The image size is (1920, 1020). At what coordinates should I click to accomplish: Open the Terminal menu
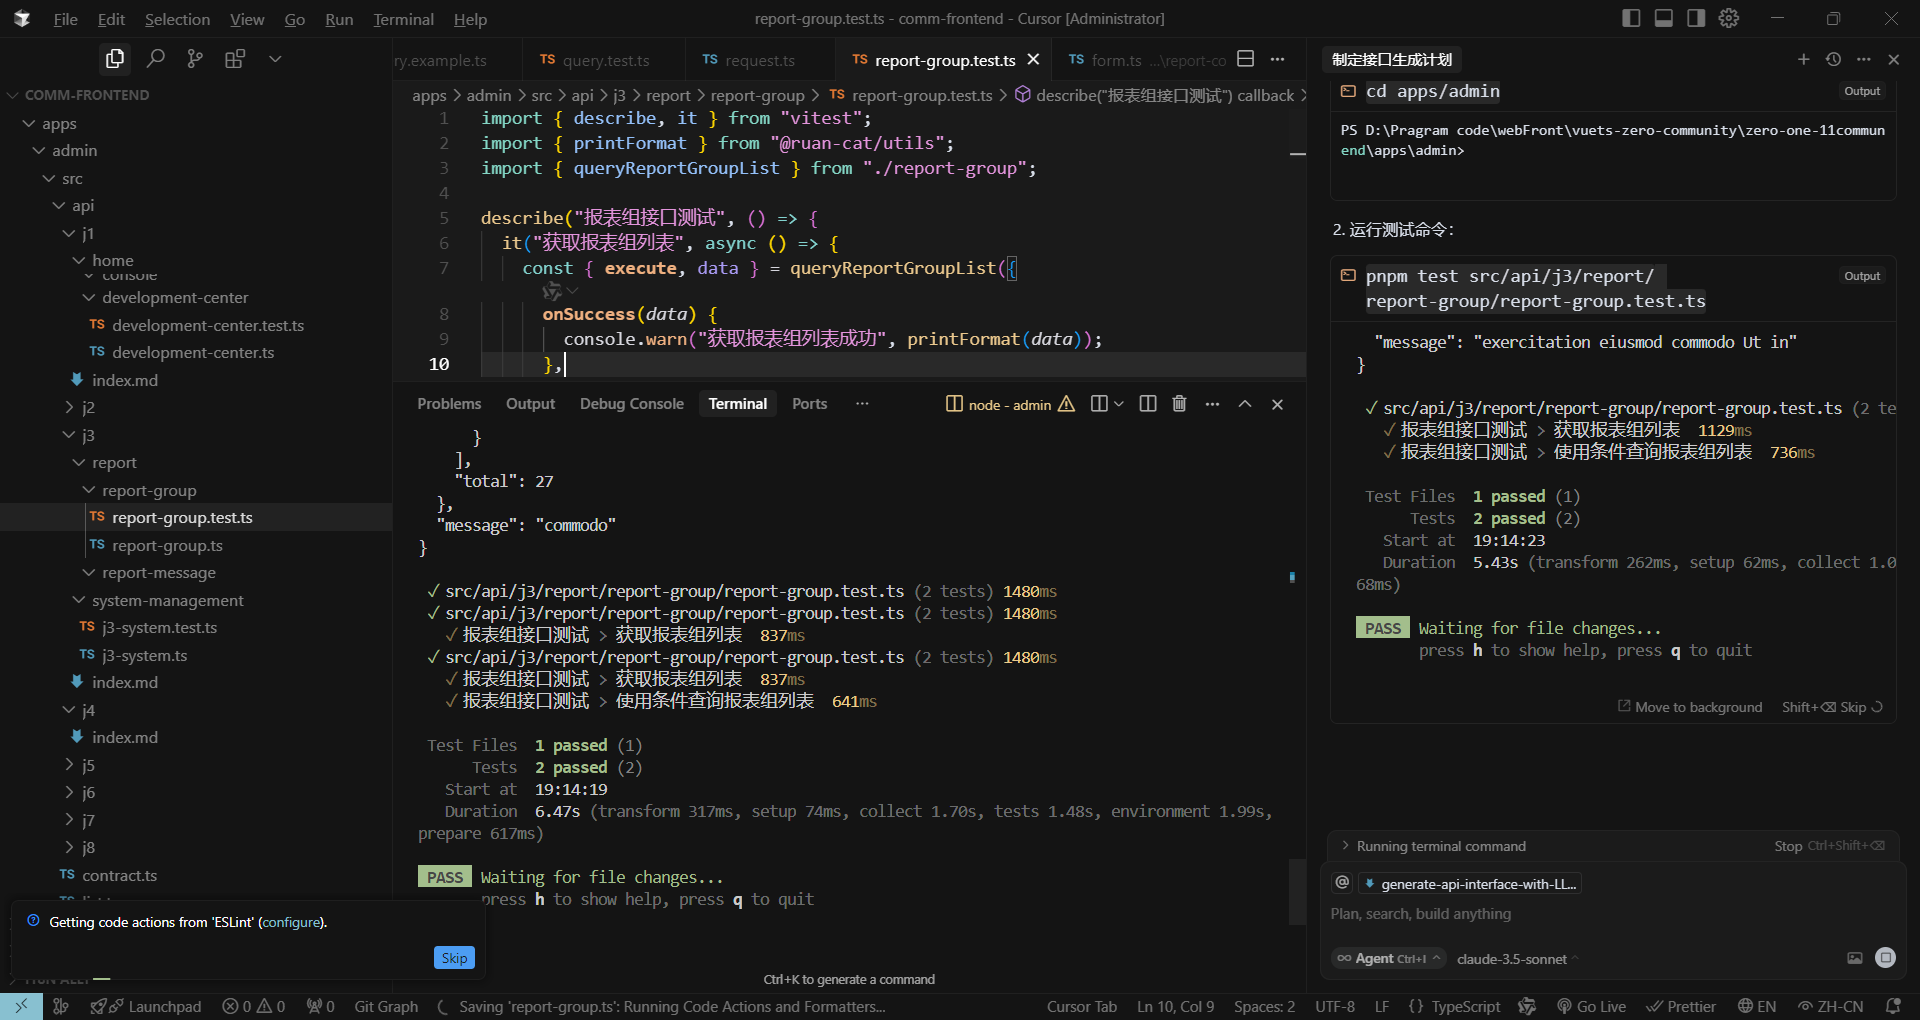403,19
